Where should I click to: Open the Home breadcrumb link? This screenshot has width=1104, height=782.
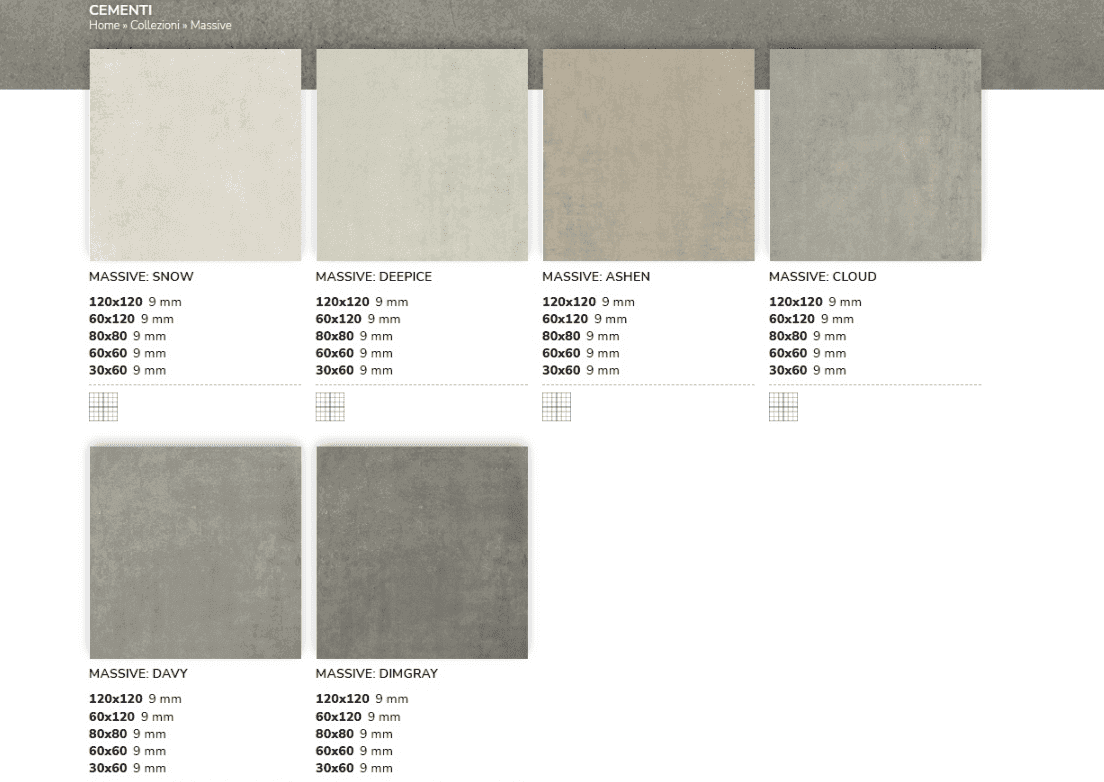point(104,25)
